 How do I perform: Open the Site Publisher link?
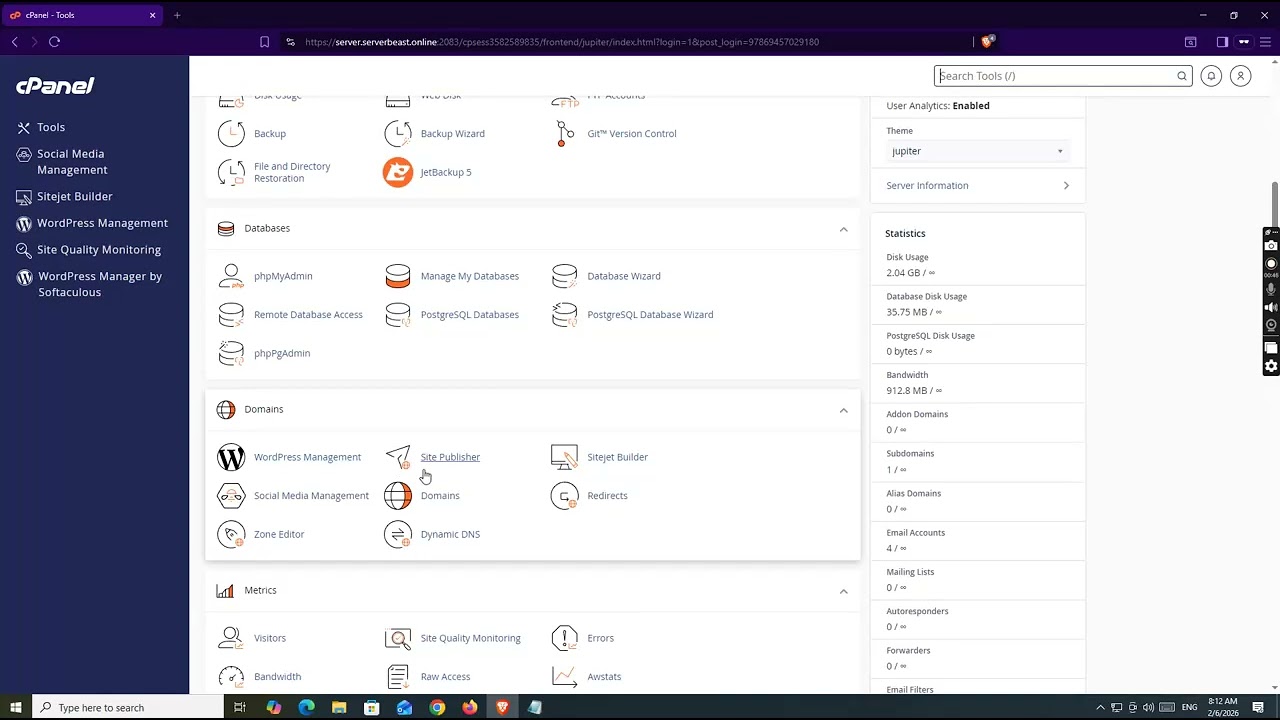(450, 457)
